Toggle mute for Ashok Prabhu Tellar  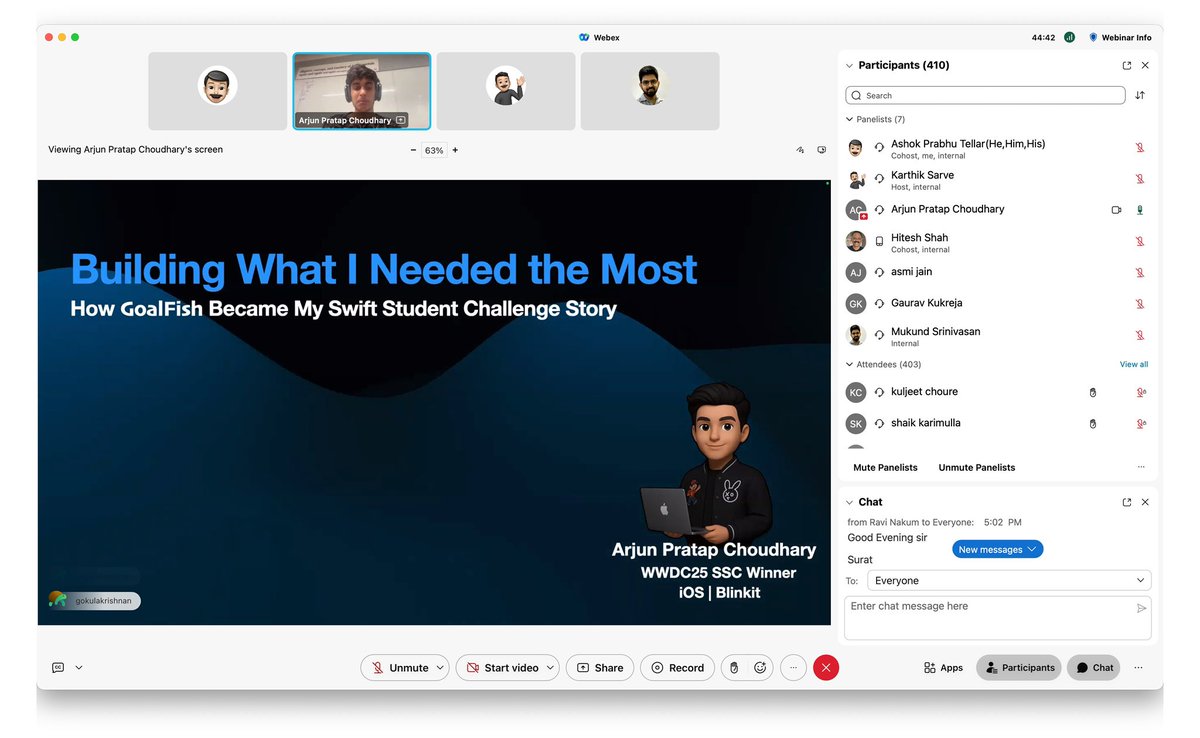[1139, 147]
